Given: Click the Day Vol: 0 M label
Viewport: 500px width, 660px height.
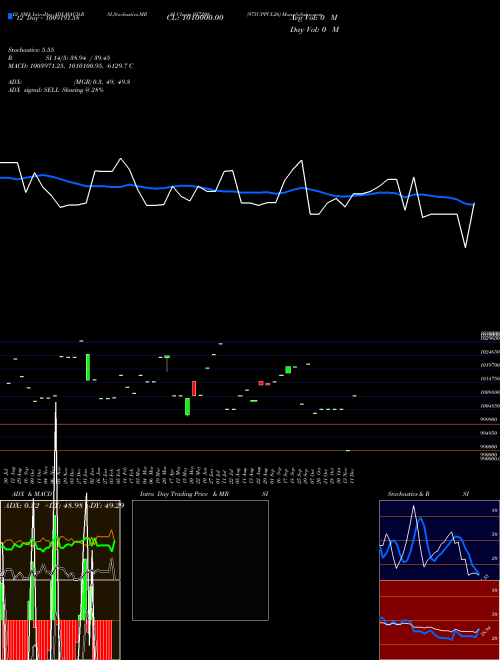Looking at the screenshot, I should [x=314, y=30].
